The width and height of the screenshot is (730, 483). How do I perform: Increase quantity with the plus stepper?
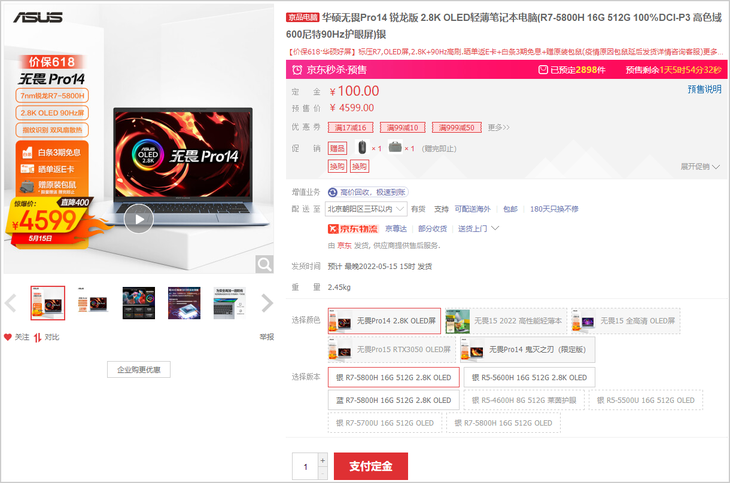coord(322,460)
